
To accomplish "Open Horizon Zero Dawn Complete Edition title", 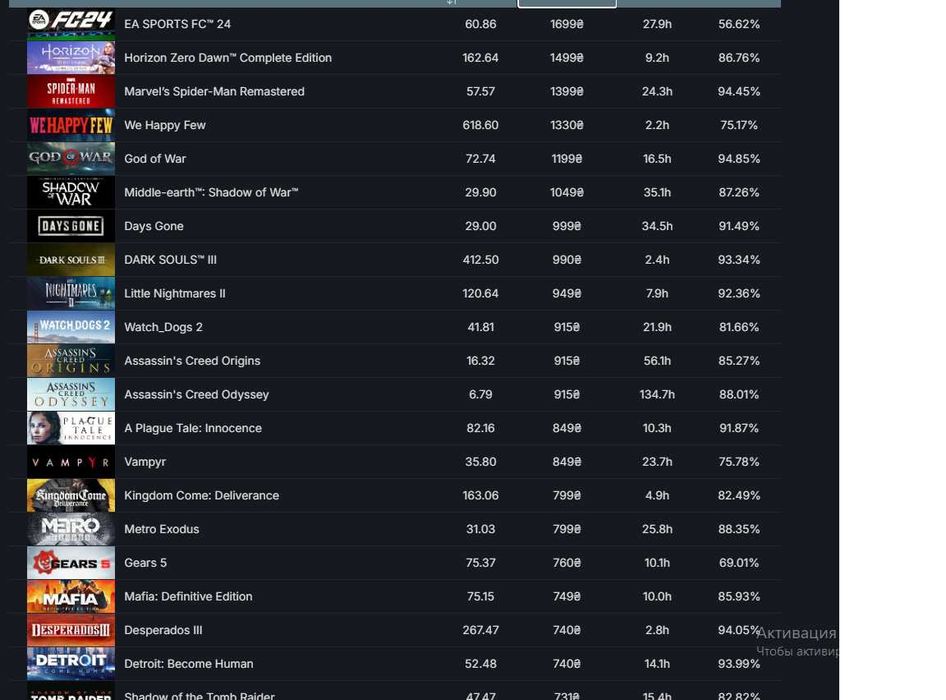I will click(x=228, y=58).
